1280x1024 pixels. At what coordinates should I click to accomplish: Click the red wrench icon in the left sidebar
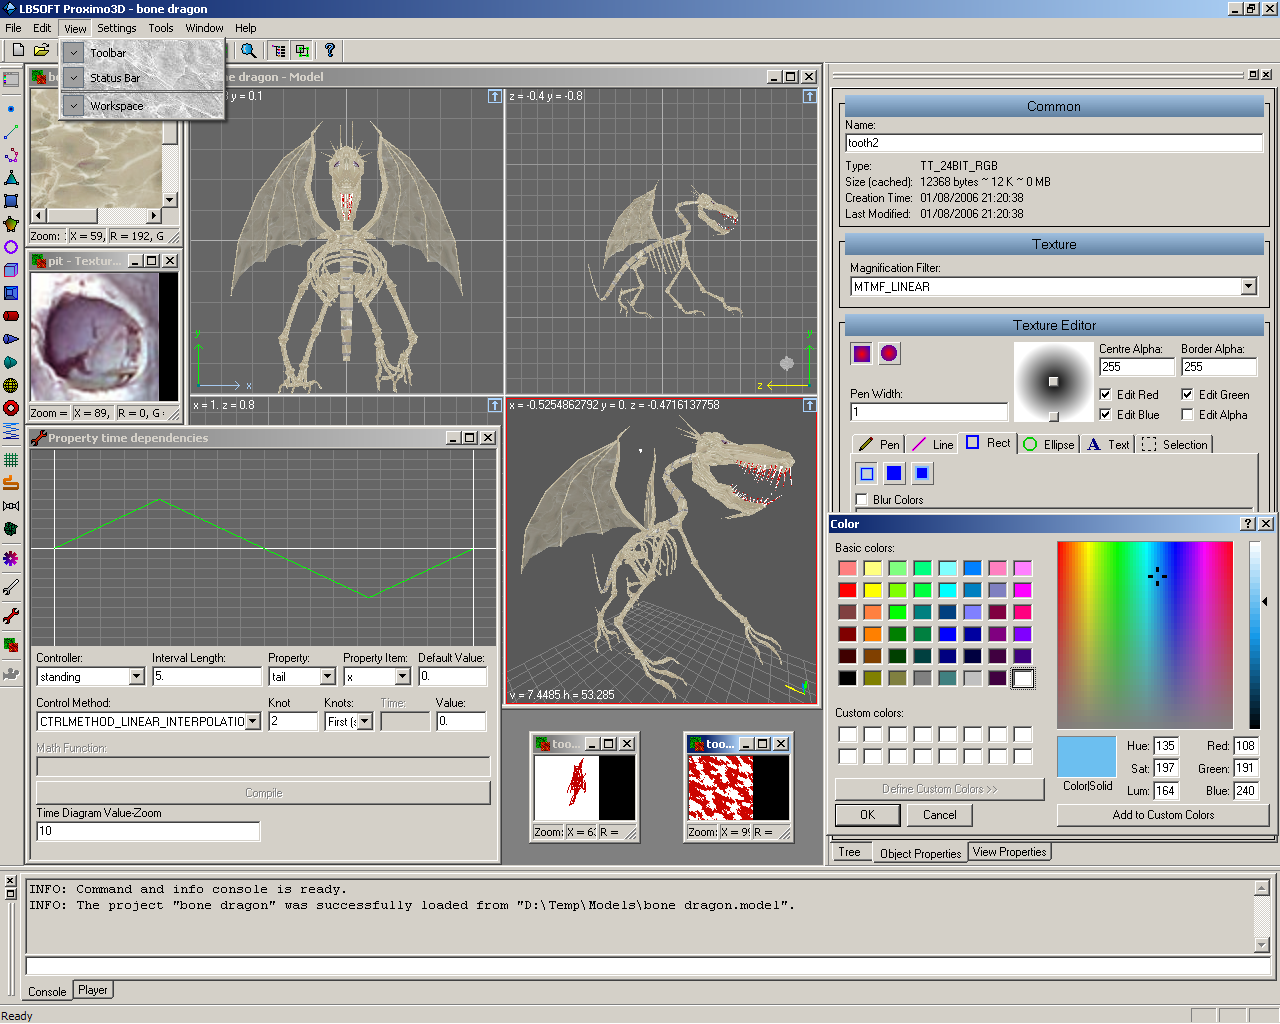point(11,616)
